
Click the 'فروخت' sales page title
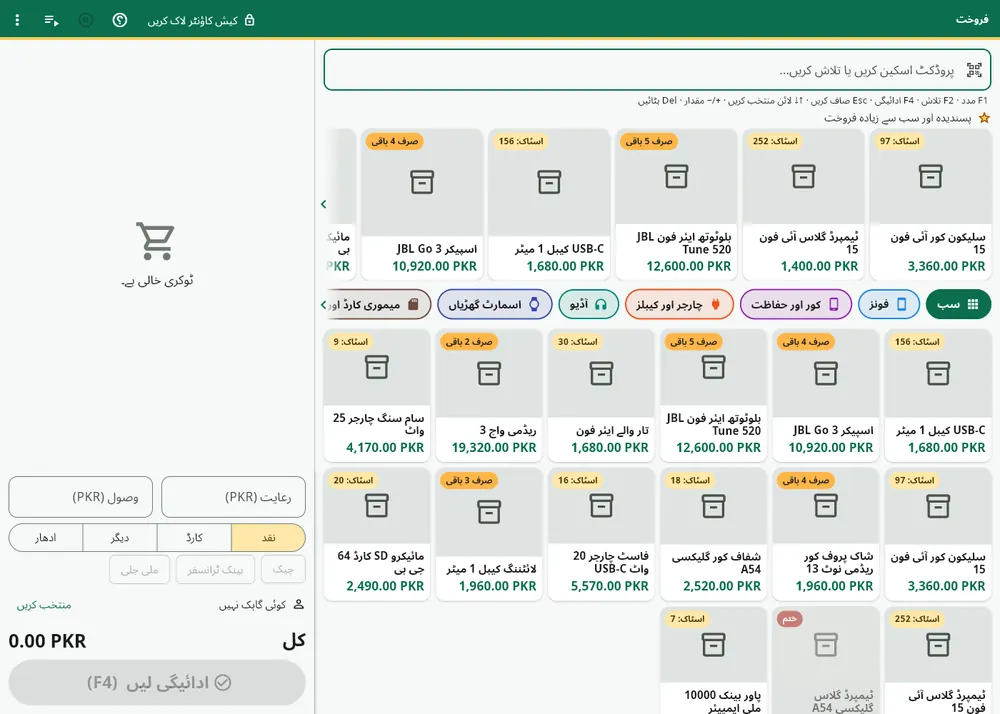(972, 20)
